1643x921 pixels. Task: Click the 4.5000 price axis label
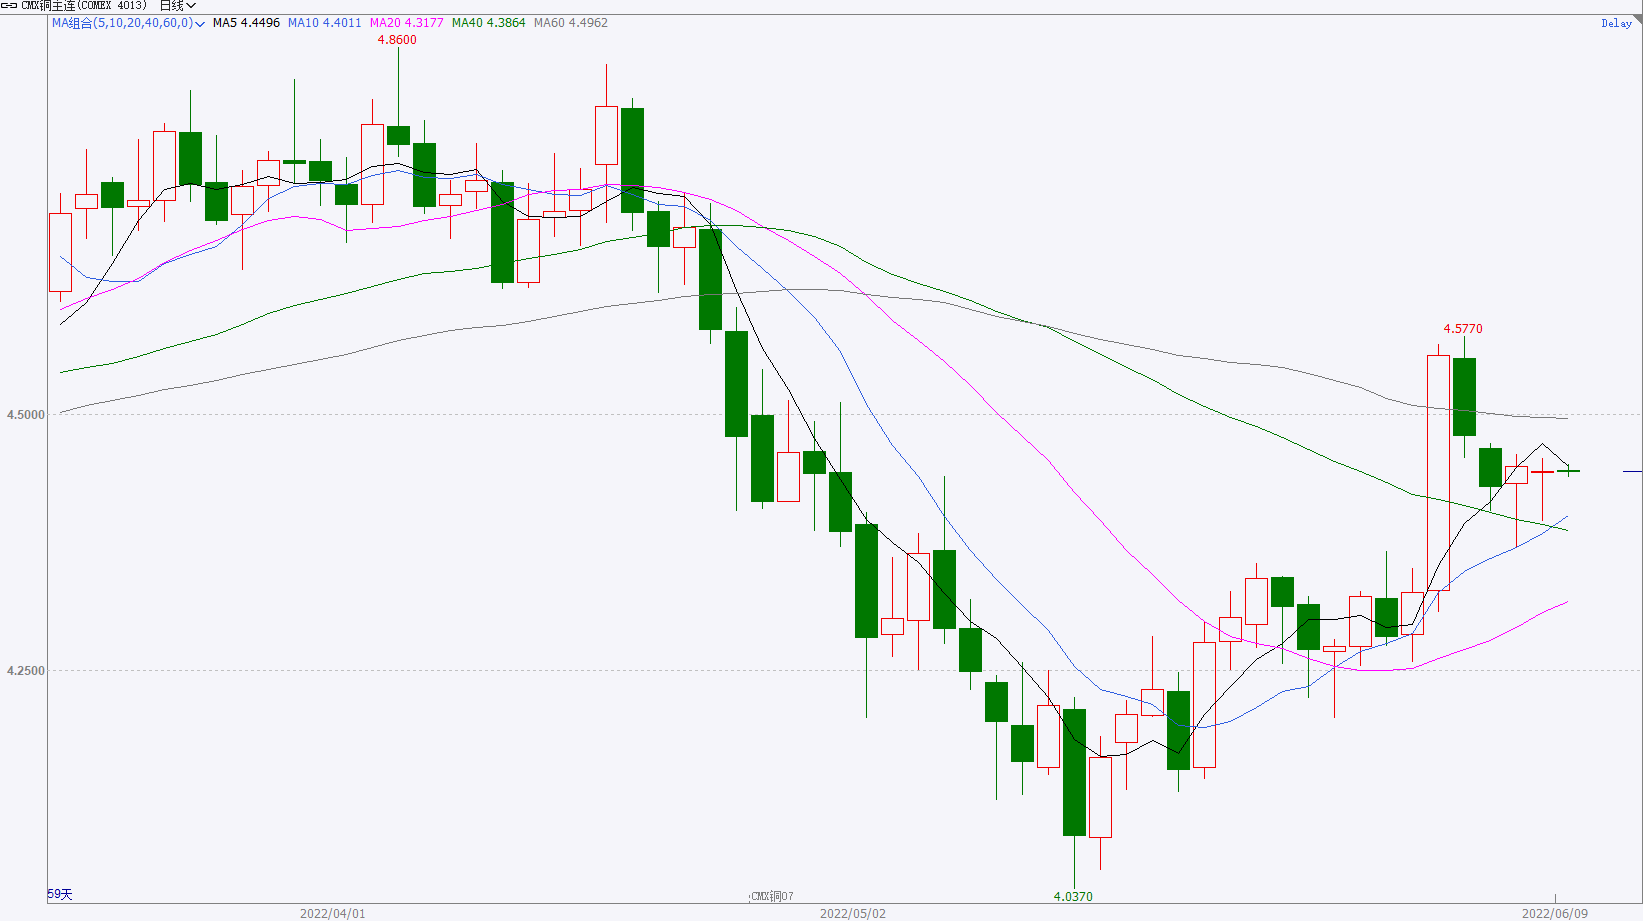click(26, 415)
